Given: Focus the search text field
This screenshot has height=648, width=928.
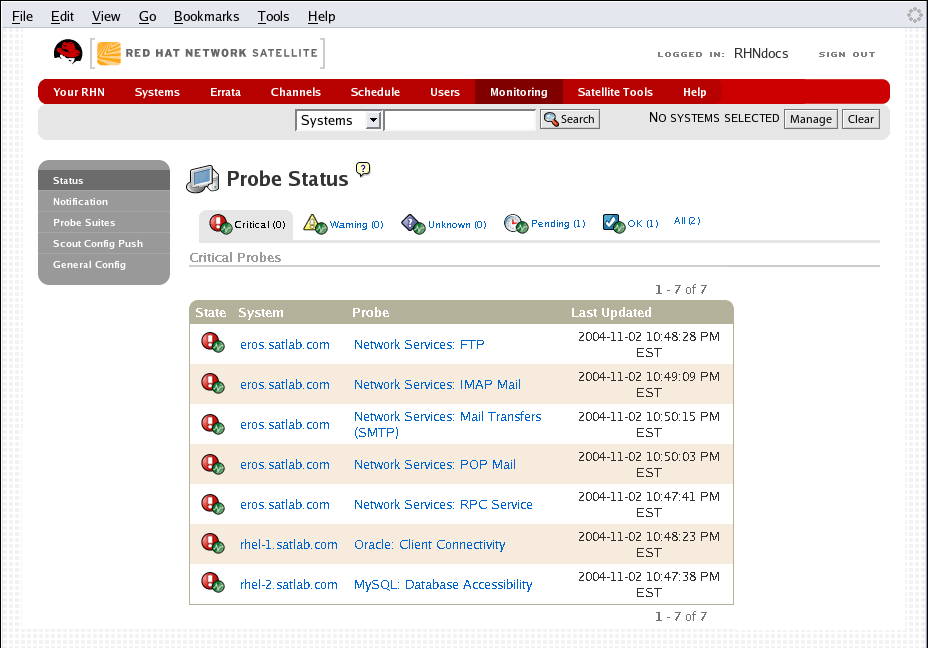Looking at the screenshot, I should coord(460,120).
